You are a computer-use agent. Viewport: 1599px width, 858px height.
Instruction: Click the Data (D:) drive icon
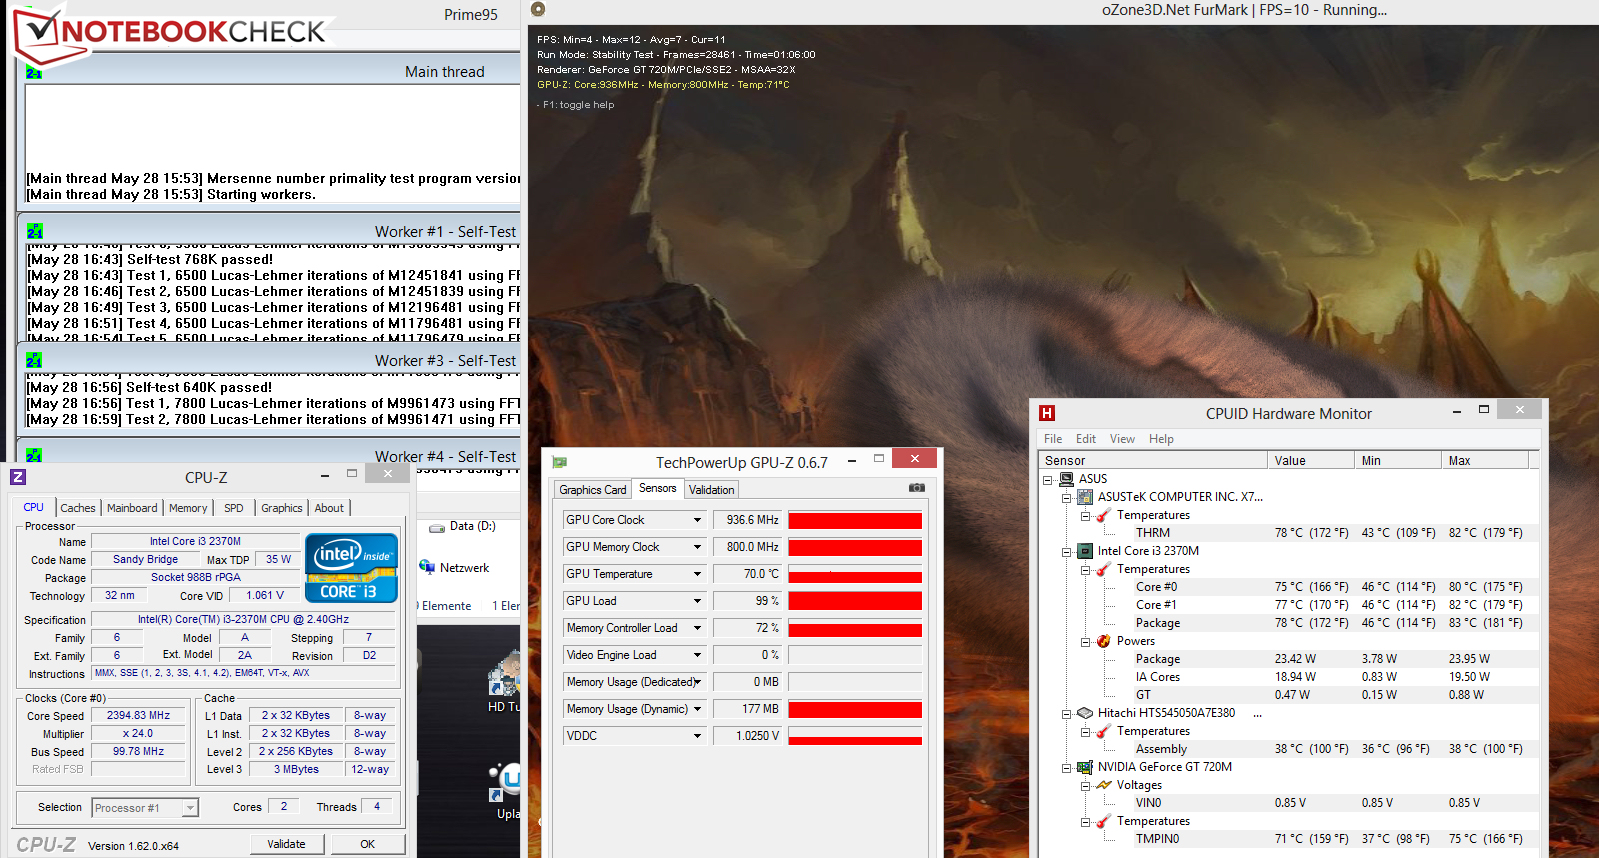[437, 527]
